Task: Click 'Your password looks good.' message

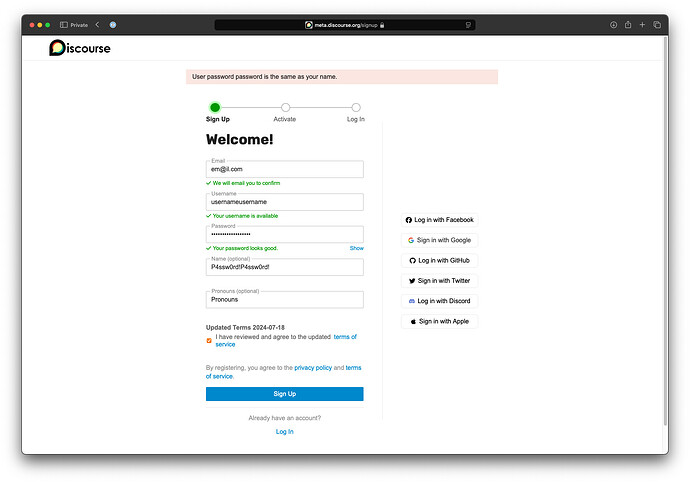Action: [242, 248]
